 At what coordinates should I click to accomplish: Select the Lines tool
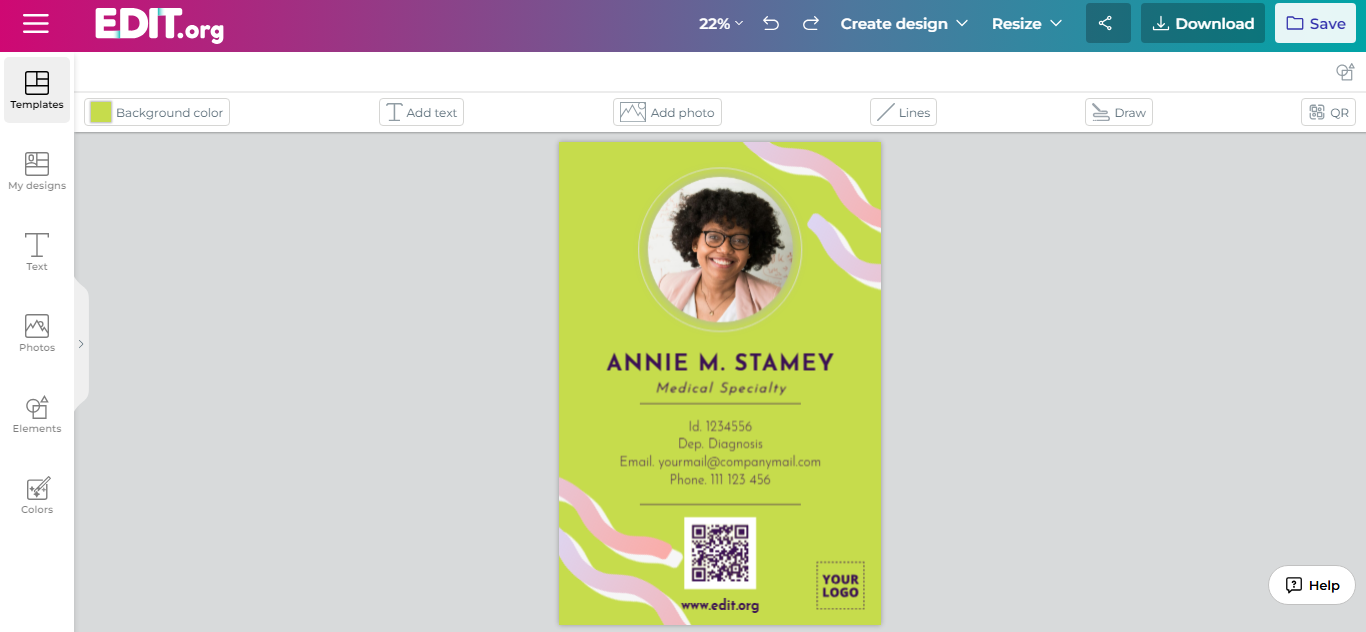(x=903, y=112)
